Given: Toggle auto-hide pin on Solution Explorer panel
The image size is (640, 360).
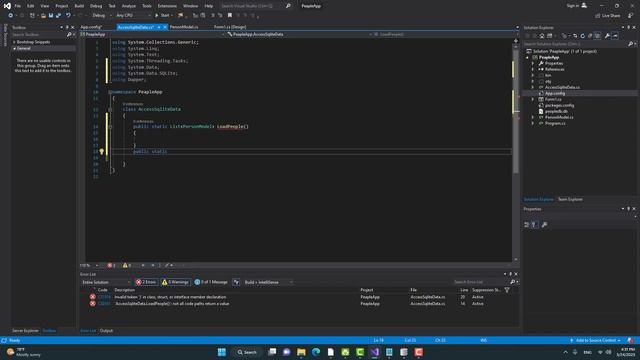Looking at the screenshot, I should click(629, 27).
